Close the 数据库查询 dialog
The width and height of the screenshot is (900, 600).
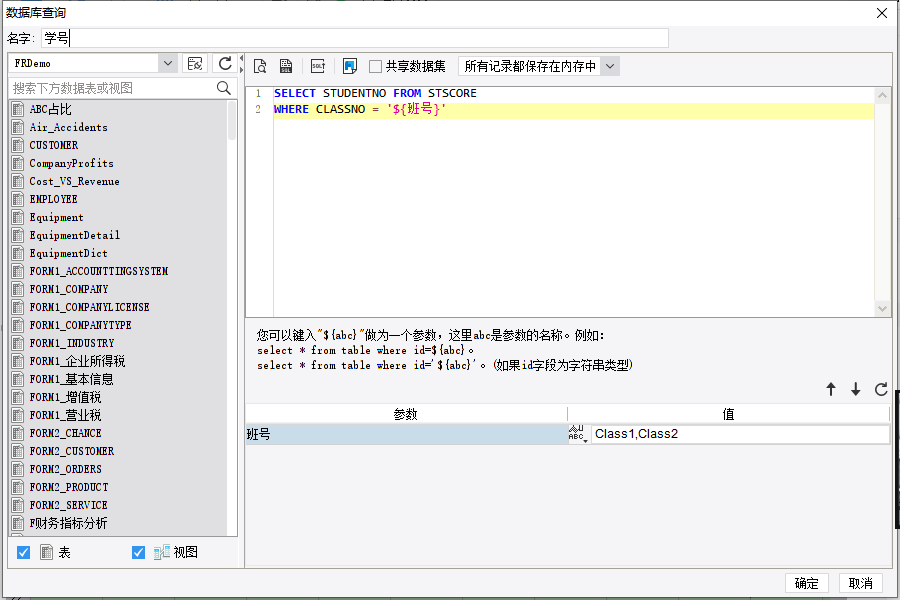[x=882, y=13]
